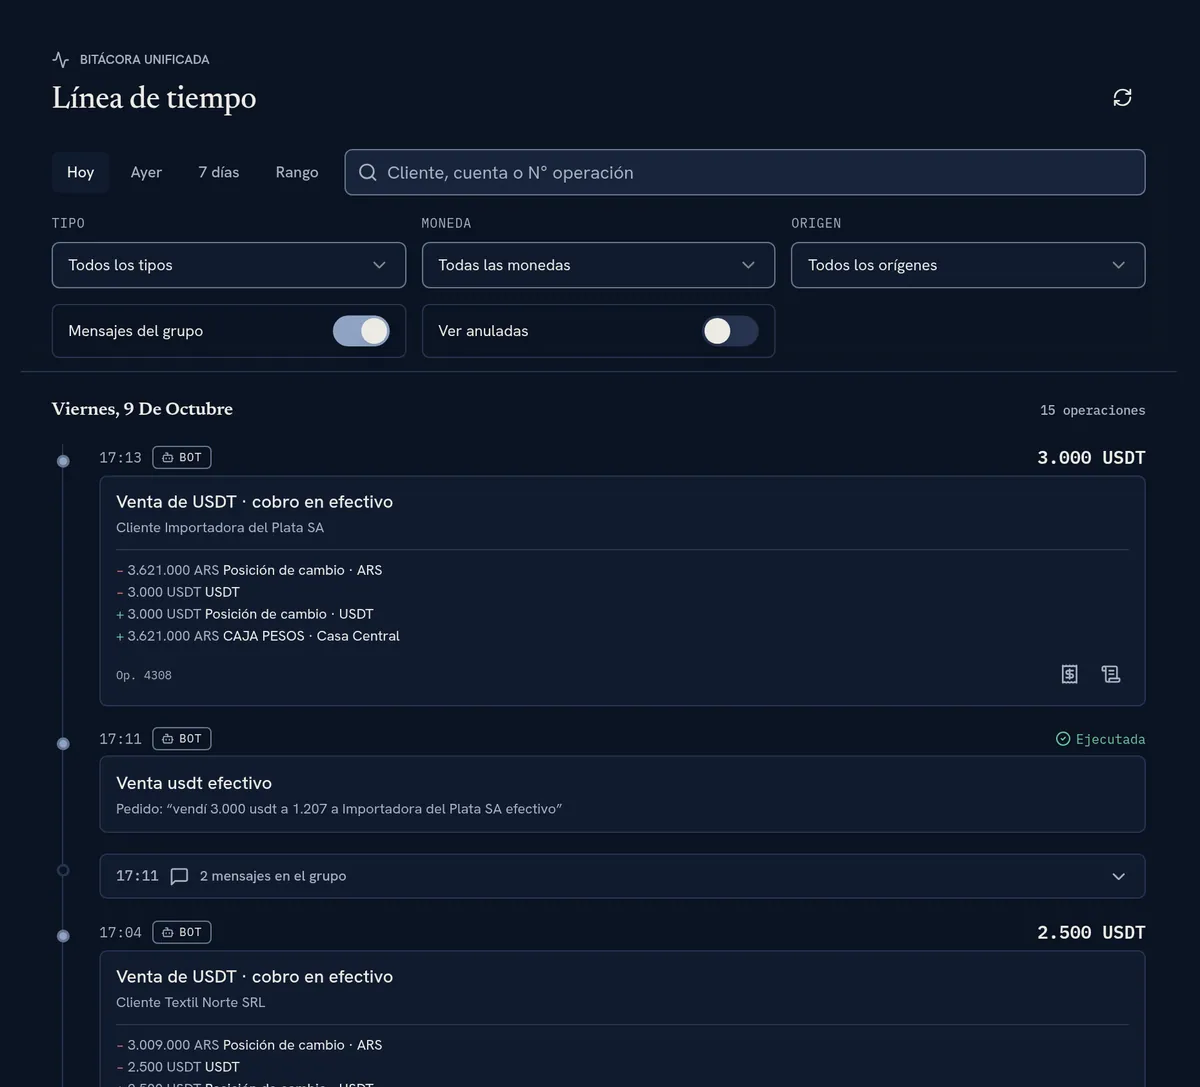This screenshot has height=1087, width=1200.
Task: Toggle the Mensajes del grupo switch
Action: click(361, 331)
